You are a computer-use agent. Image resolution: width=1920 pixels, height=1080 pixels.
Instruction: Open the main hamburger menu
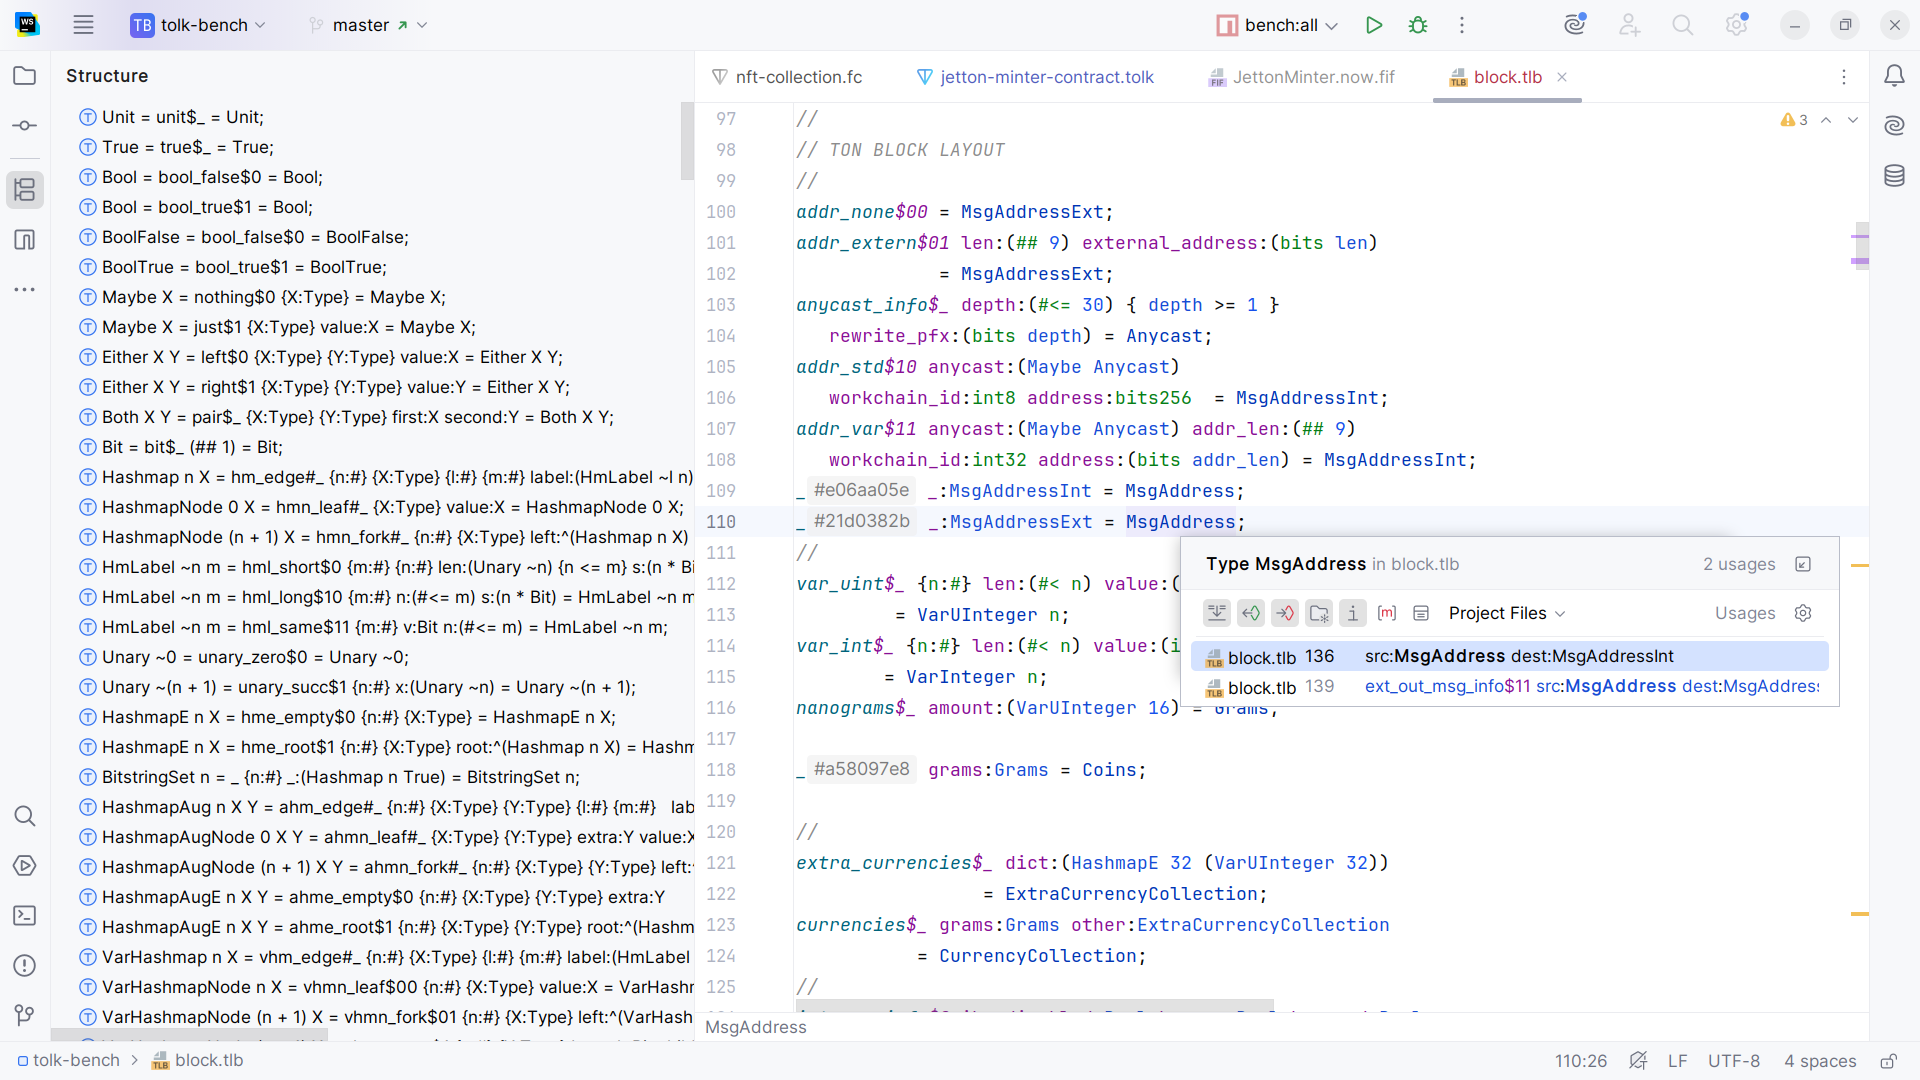tap(83, 25)
